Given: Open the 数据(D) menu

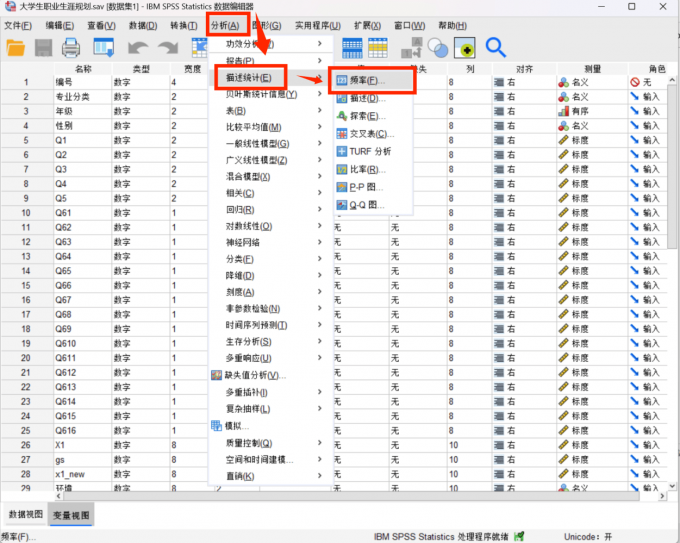Looking at the screenshot, I should click(x=143, y=26).
